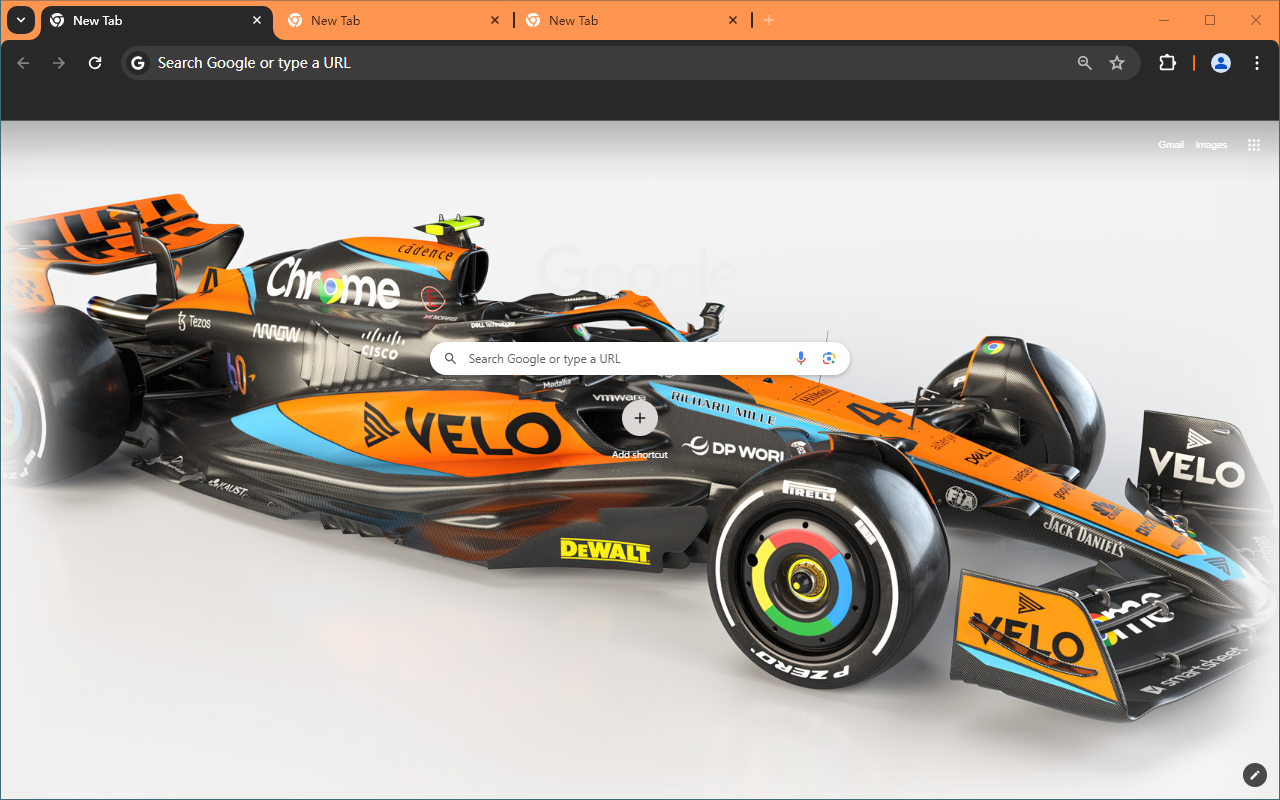Close the third New Tab

733,20
